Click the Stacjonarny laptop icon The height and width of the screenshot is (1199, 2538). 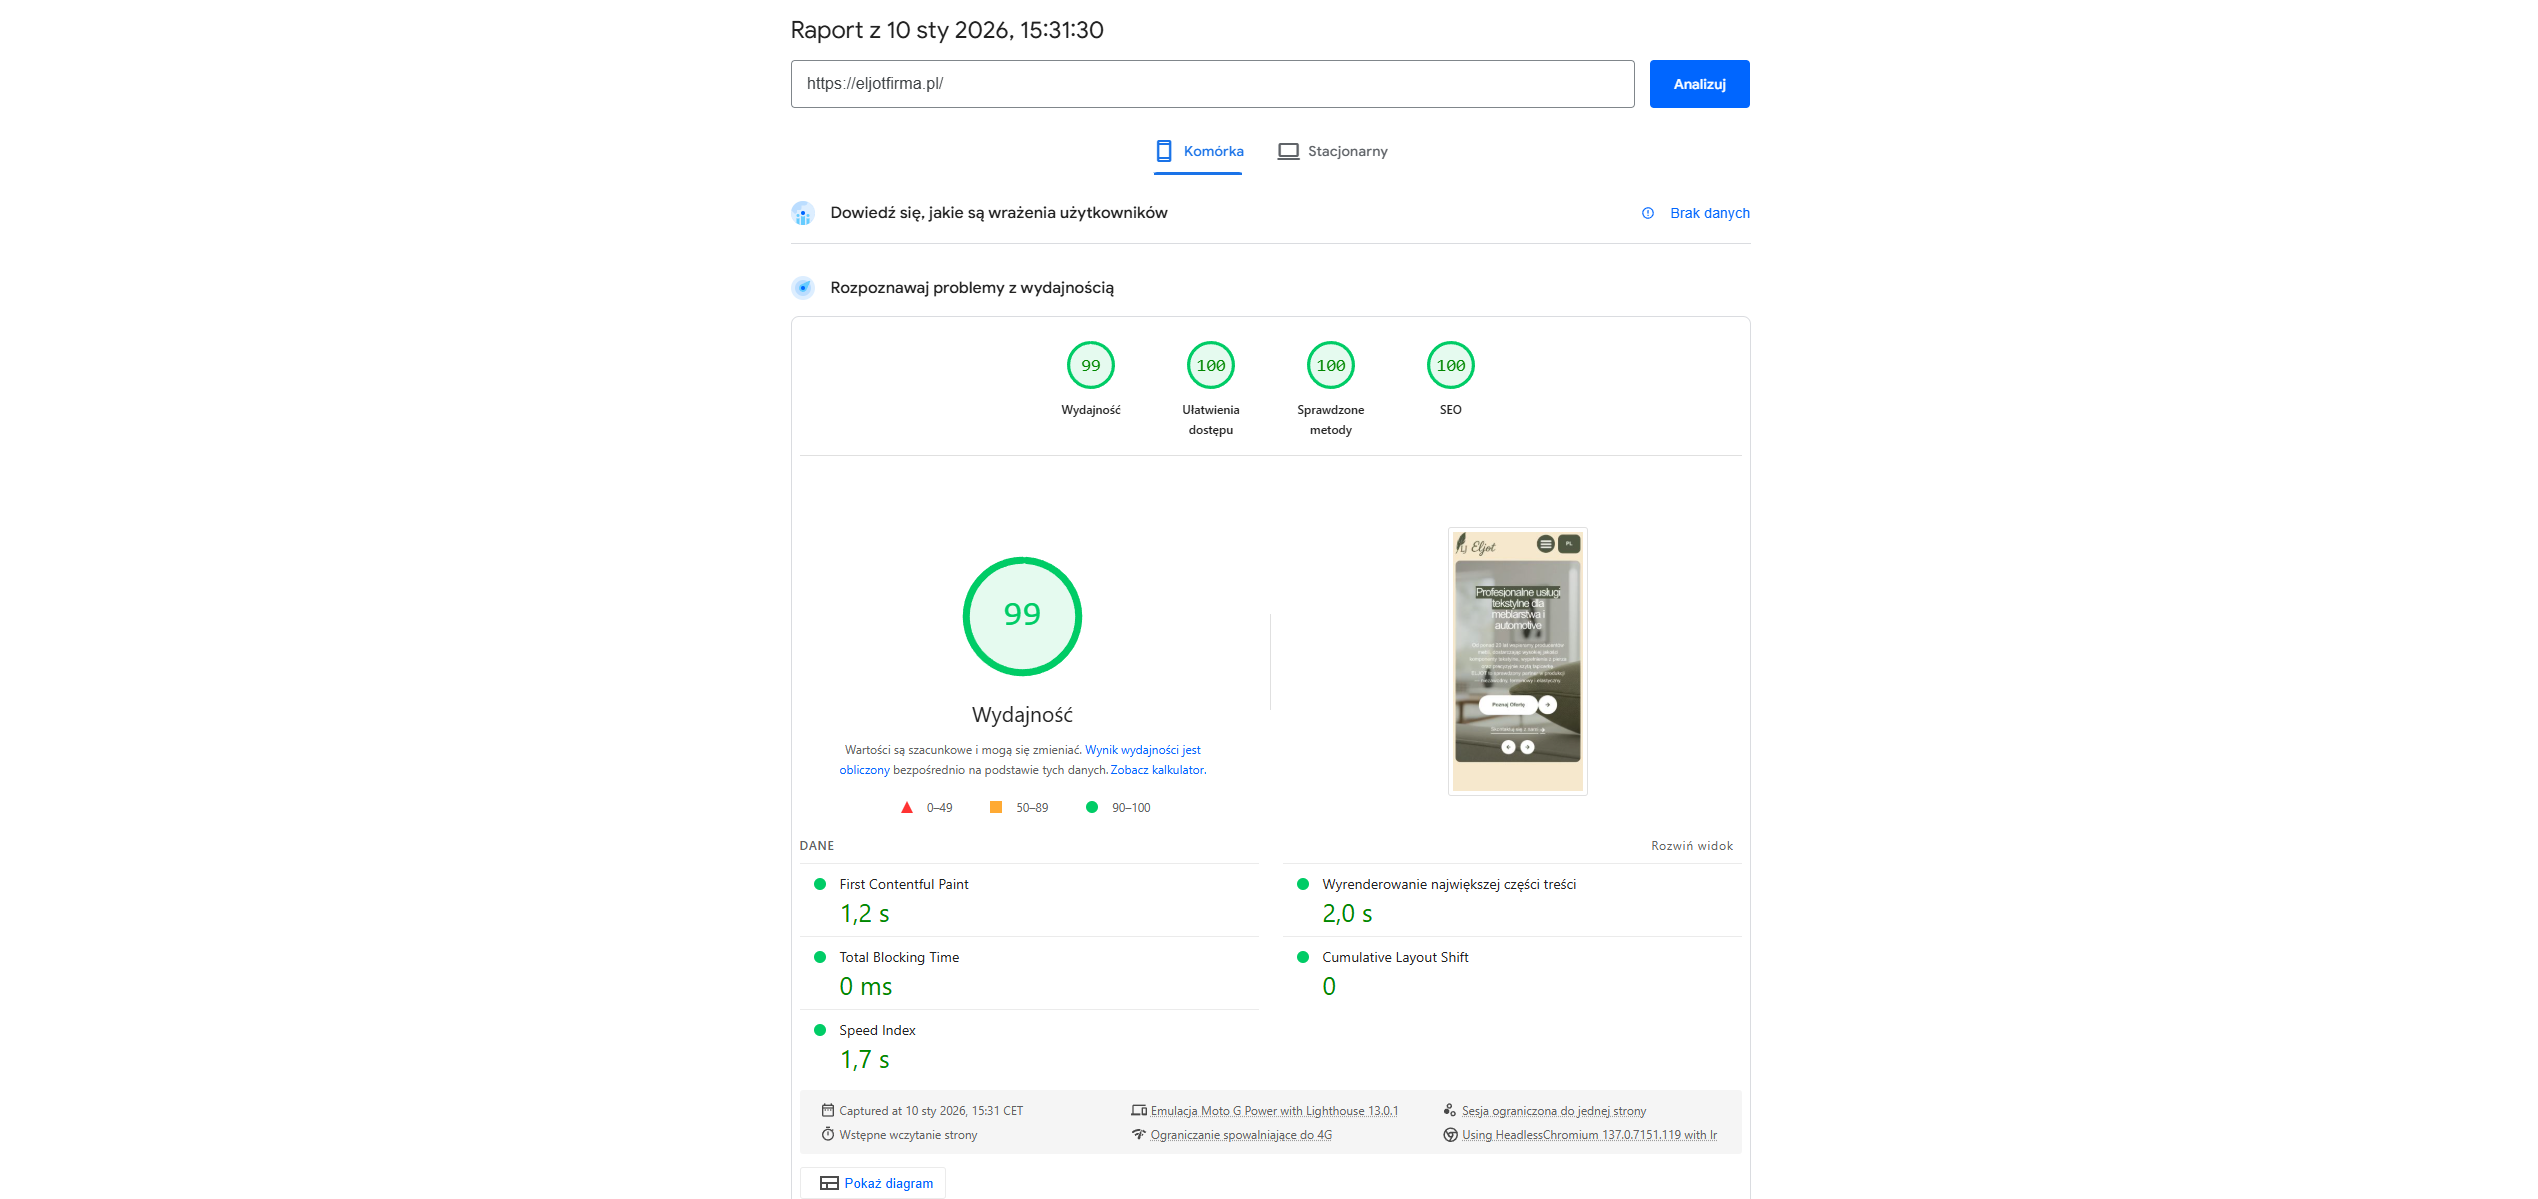point(1288,151)
